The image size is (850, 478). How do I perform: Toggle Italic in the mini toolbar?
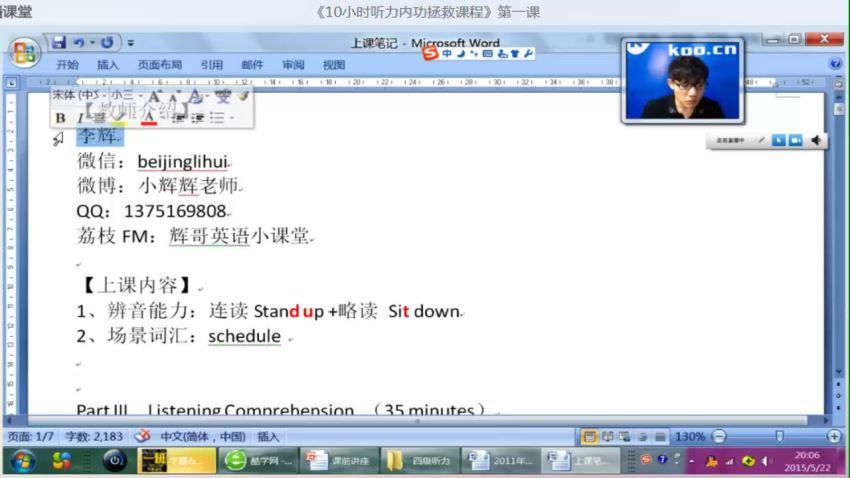point(80,118)
